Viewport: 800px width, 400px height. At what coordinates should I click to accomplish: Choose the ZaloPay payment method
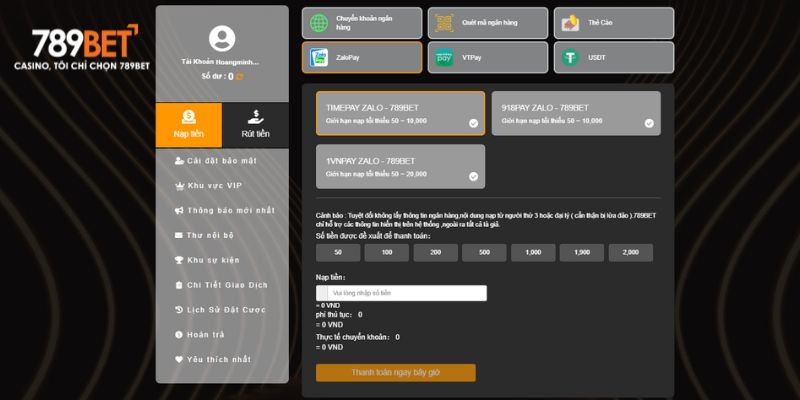362,58
